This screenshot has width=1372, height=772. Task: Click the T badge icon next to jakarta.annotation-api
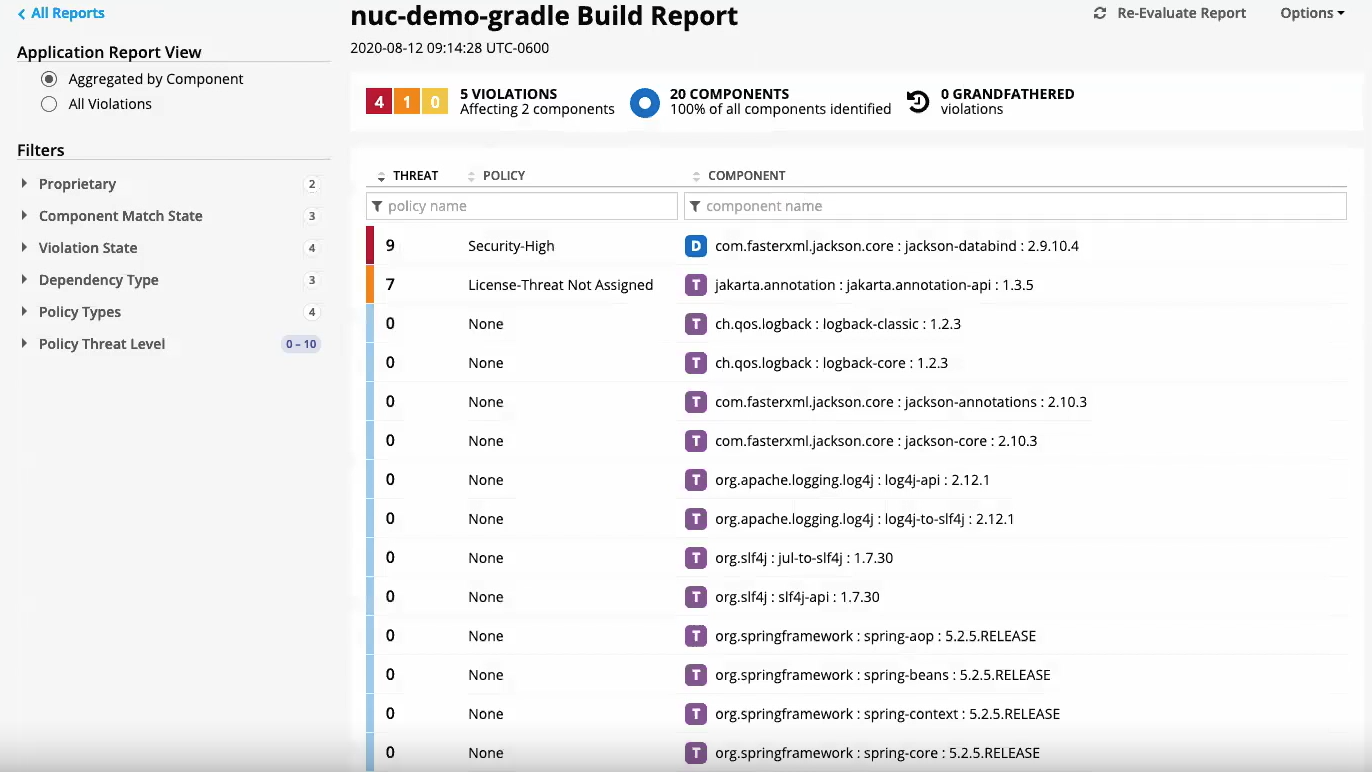click(x=695, y=285)
